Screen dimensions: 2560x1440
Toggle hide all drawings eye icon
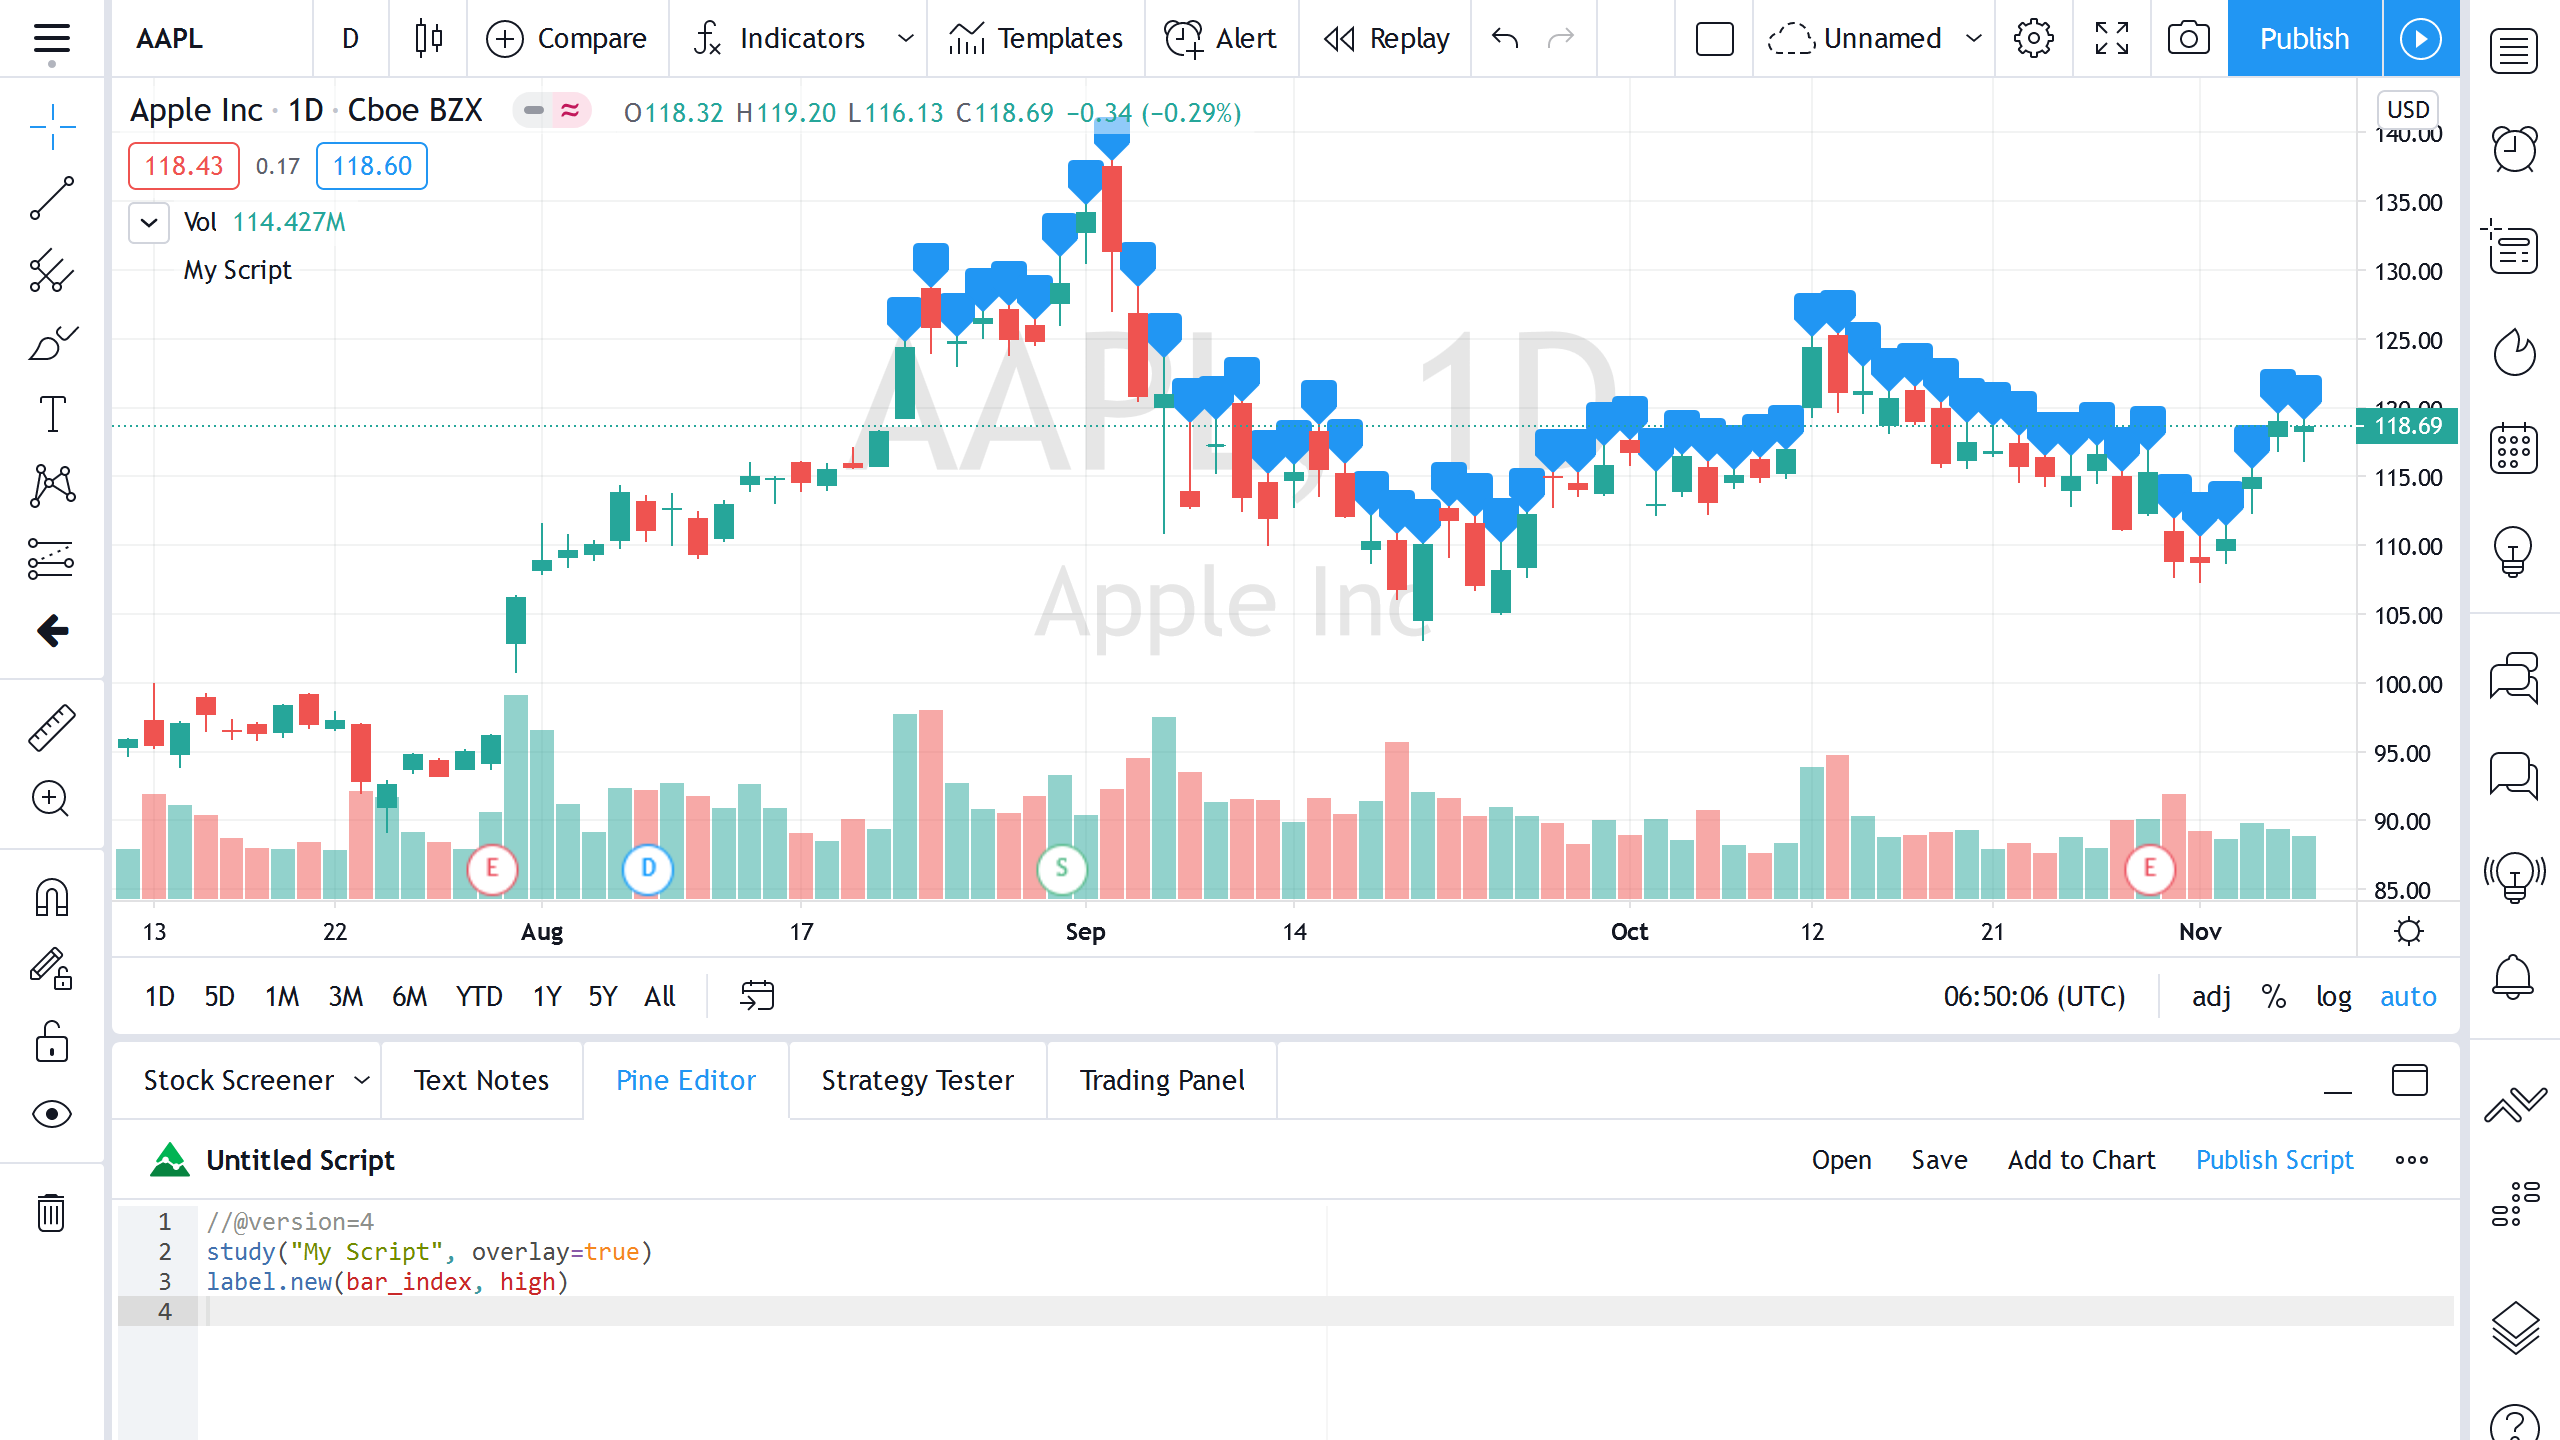52,1114
